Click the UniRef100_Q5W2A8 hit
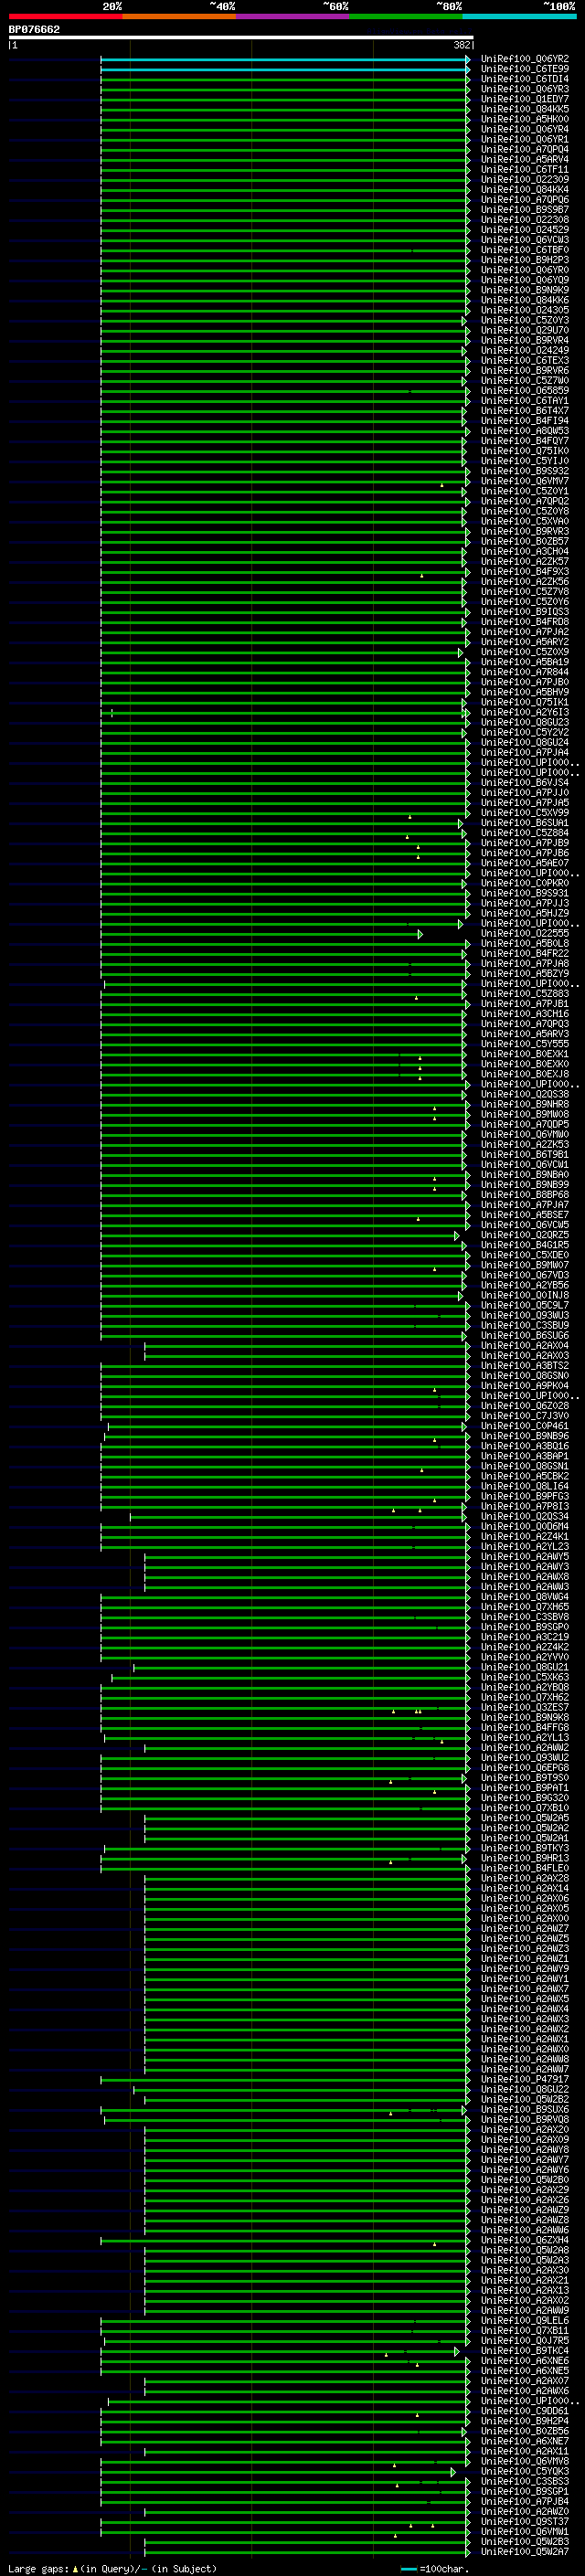 [x=525, y=2251]
